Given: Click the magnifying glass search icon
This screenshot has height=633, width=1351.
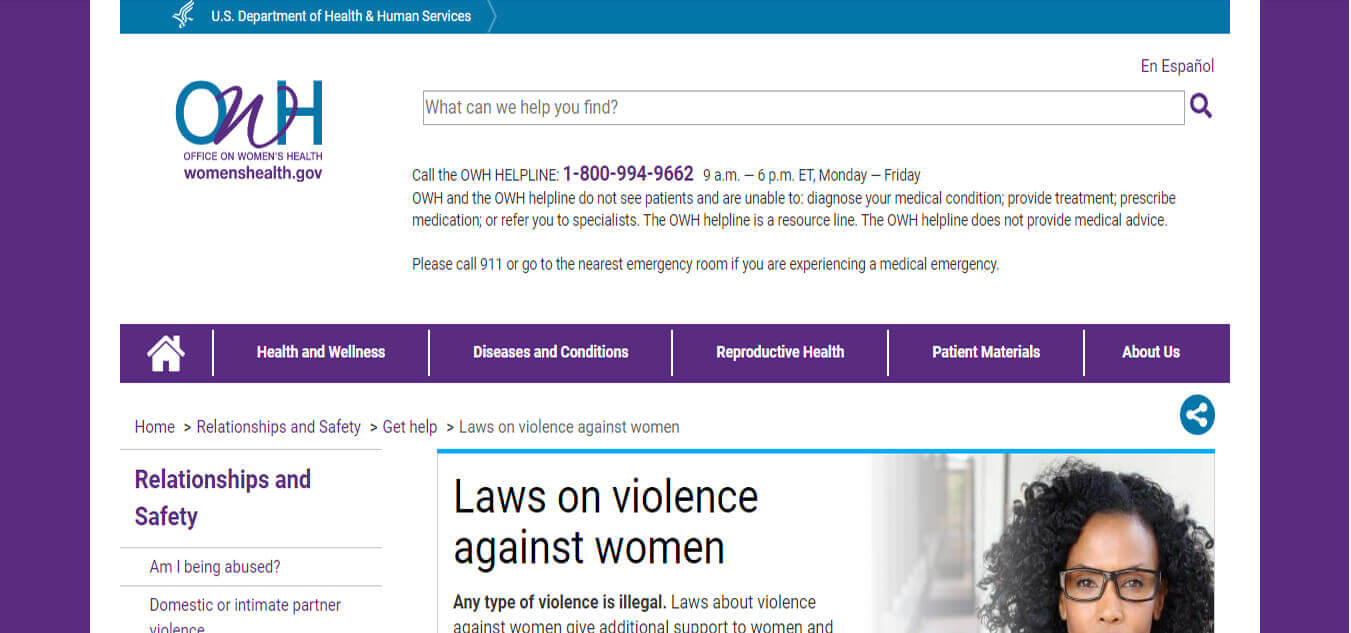Looking at the screenshot, I should (1201, 106).
